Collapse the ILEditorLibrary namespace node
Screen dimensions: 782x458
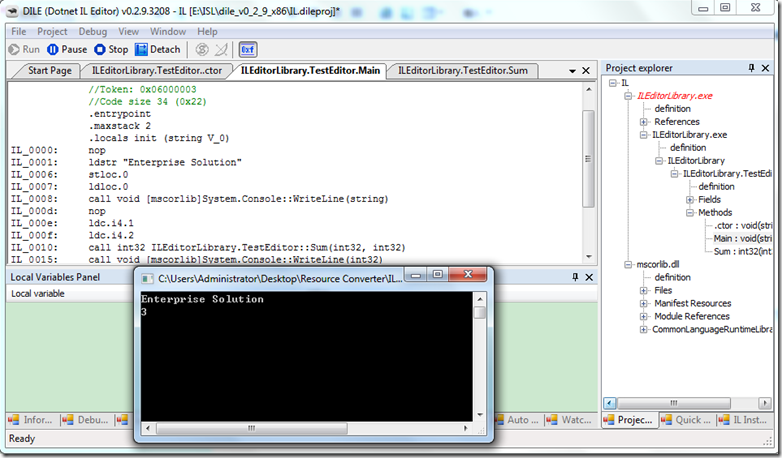pos(659,161)
